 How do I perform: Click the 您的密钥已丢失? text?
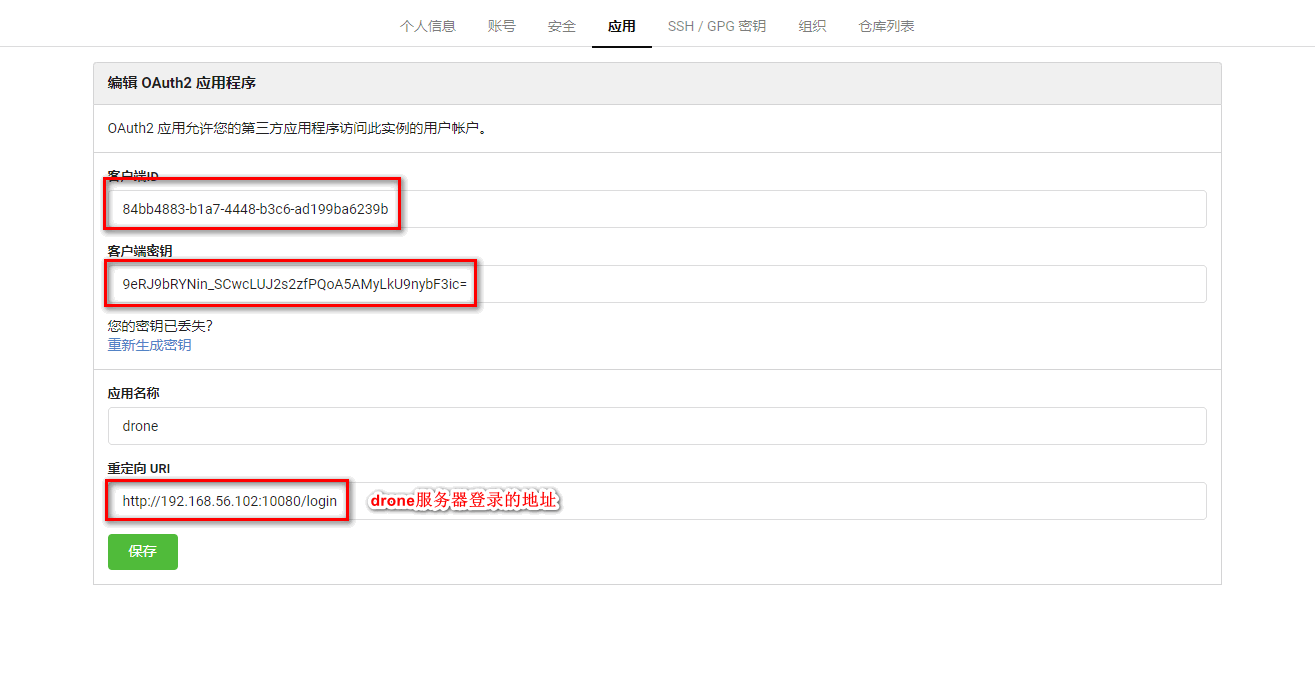coord(160,326)
